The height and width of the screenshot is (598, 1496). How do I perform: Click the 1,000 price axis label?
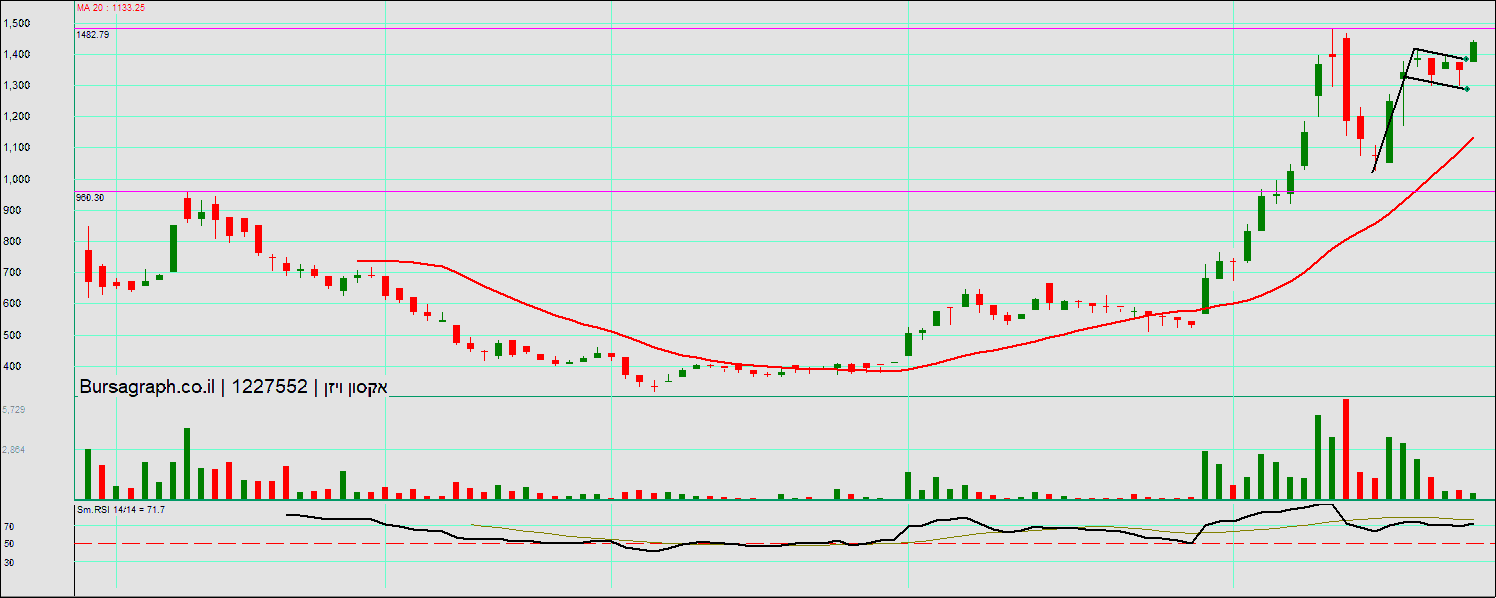[15, 179]
